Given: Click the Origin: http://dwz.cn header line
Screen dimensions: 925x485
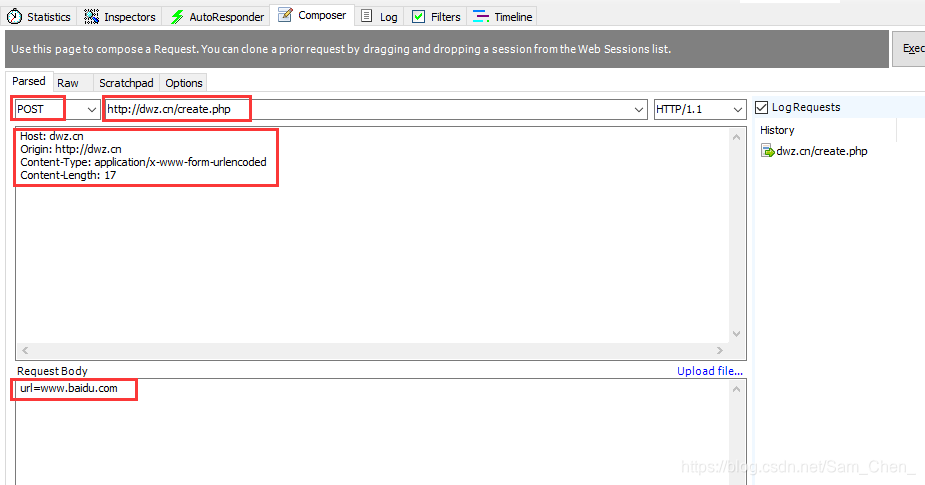Looking at the screenshot, I should point(71,149).
